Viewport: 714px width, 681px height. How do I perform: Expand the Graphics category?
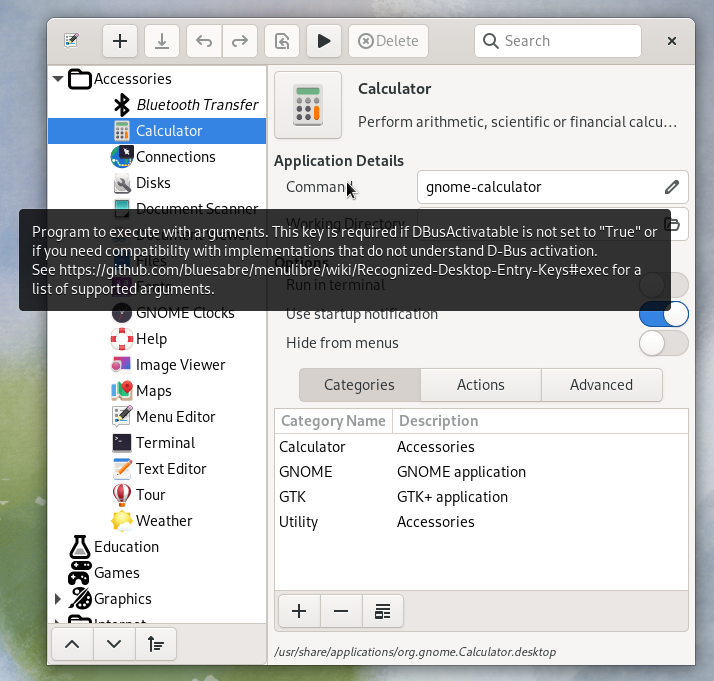coord(57,599)
